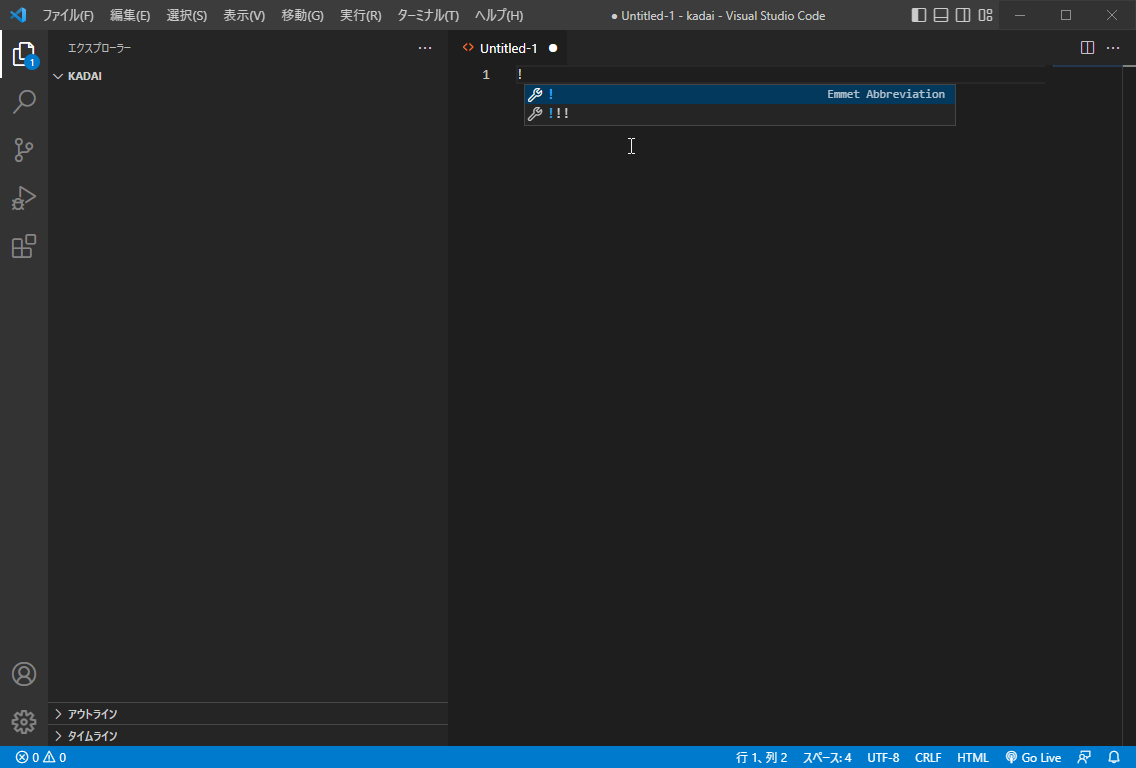Toggle the bottom panel layout button
The height and width of the screenshot is (768, 1136).
(x=941, y=15)
